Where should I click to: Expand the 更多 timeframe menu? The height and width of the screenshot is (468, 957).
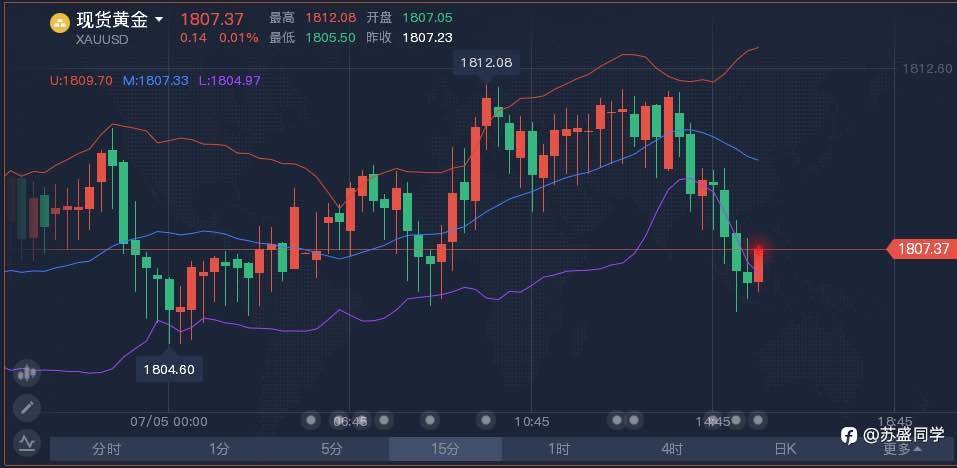click(902, 449)
